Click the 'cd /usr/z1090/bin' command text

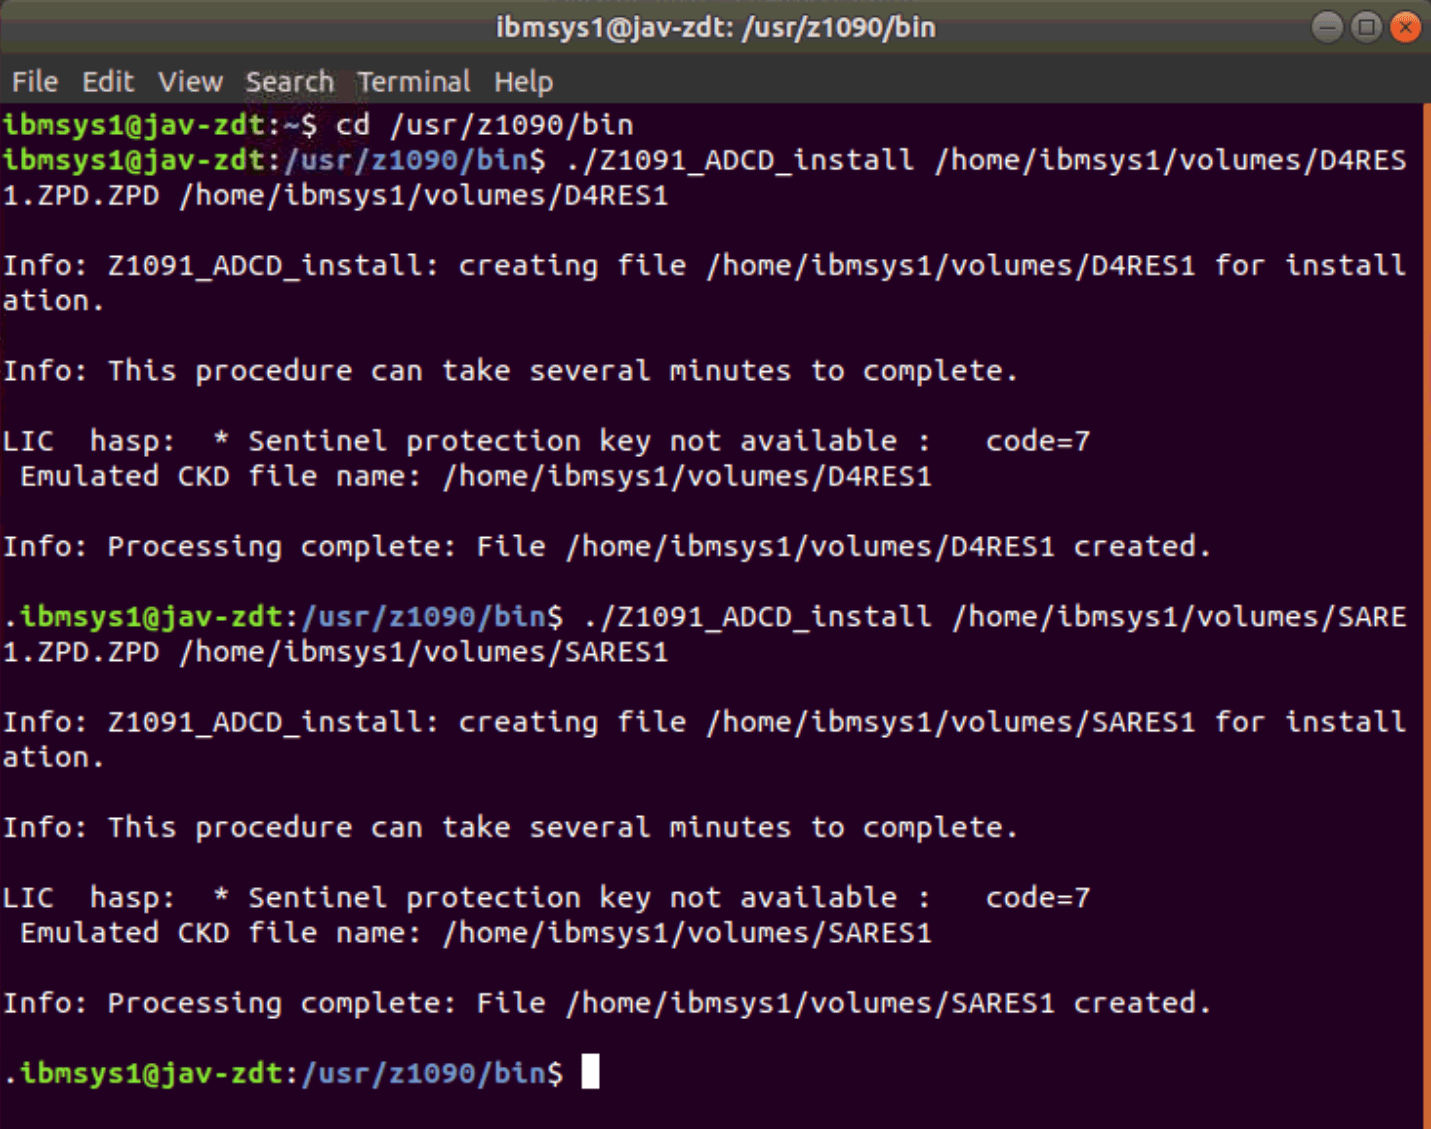coord(484,125)
